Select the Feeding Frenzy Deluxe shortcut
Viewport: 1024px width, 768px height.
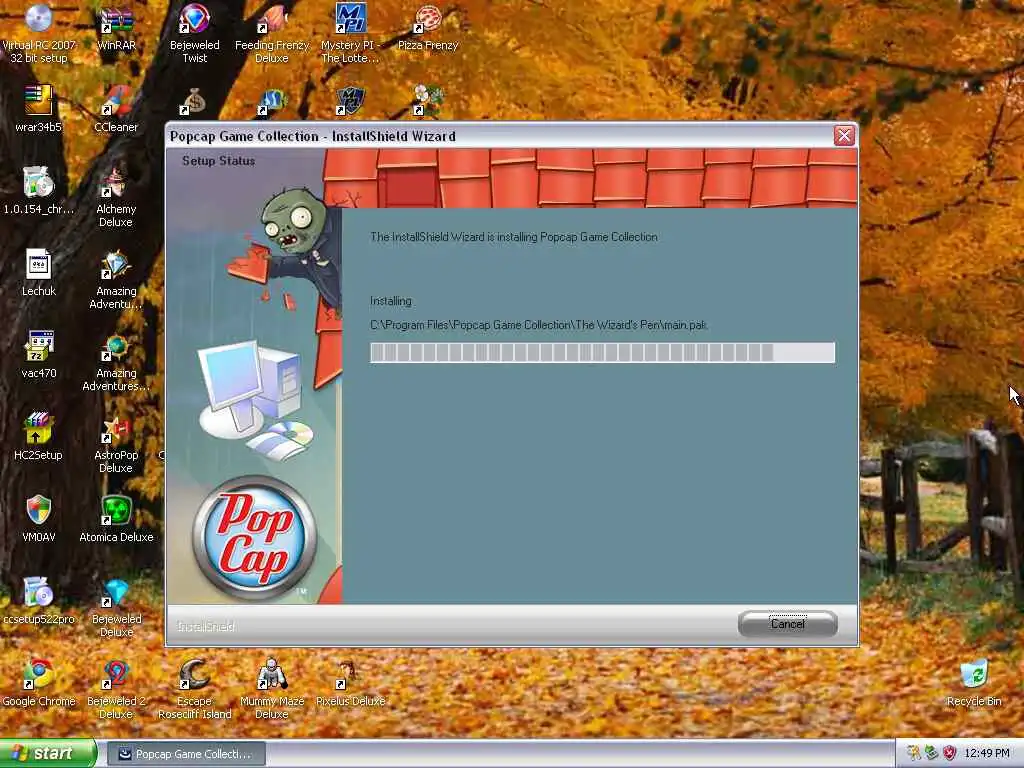click(272, 33)
